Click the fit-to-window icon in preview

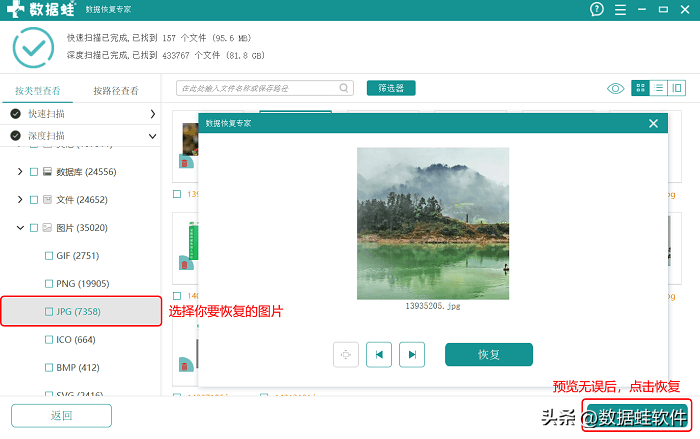[346, 355]
